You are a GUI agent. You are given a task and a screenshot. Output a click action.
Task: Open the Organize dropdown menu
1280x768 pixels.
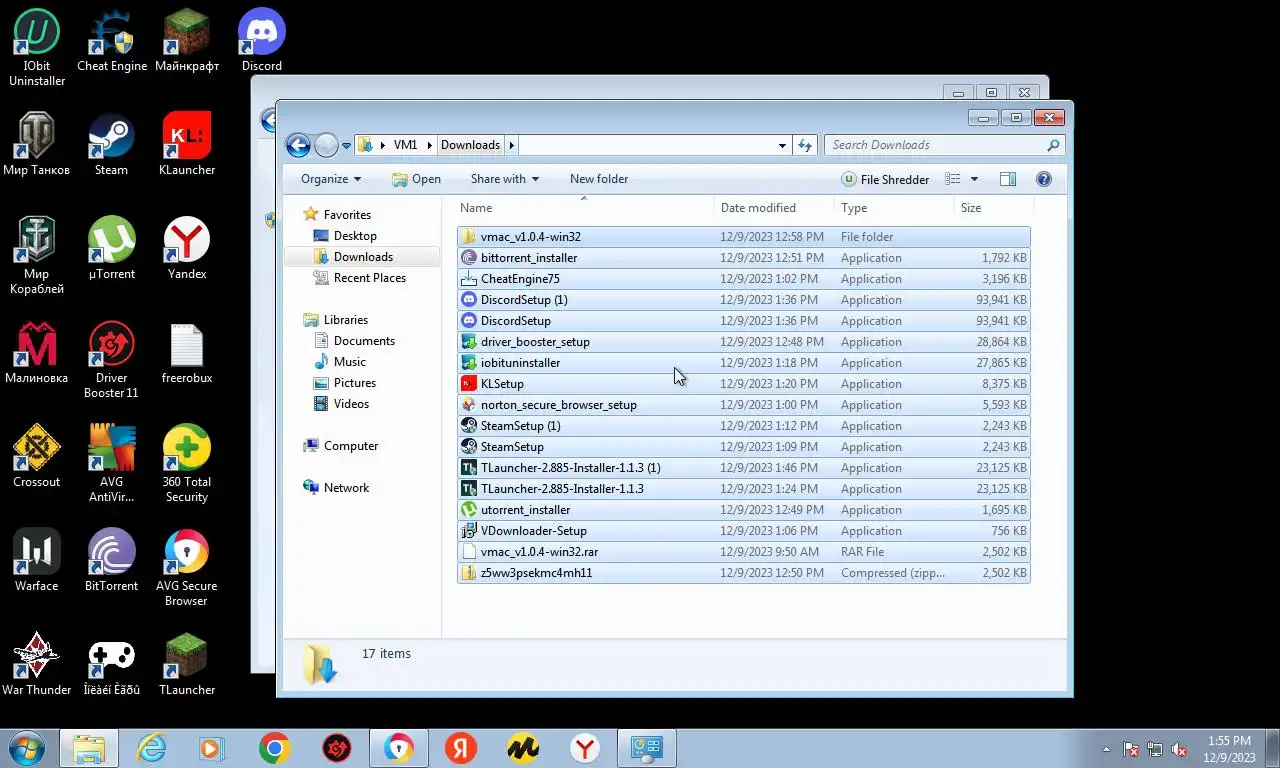tap(331, 179)
